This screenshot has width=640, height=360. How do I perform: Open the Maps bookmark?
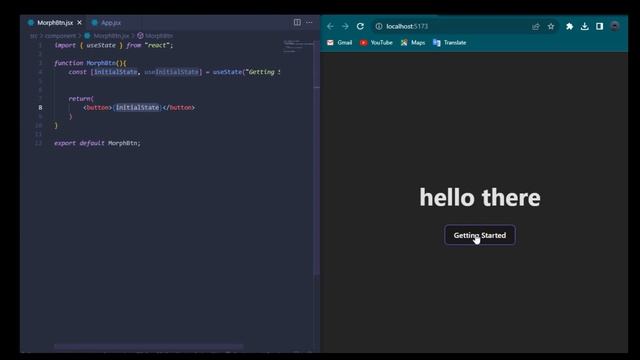pyautogui.click(x=413, y=42)
